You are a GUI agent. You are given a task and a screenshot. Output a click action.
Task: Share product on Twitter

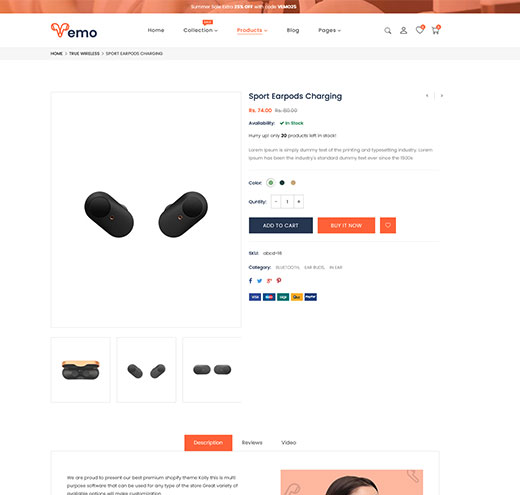pyautogui.click(x=259, y=281)
